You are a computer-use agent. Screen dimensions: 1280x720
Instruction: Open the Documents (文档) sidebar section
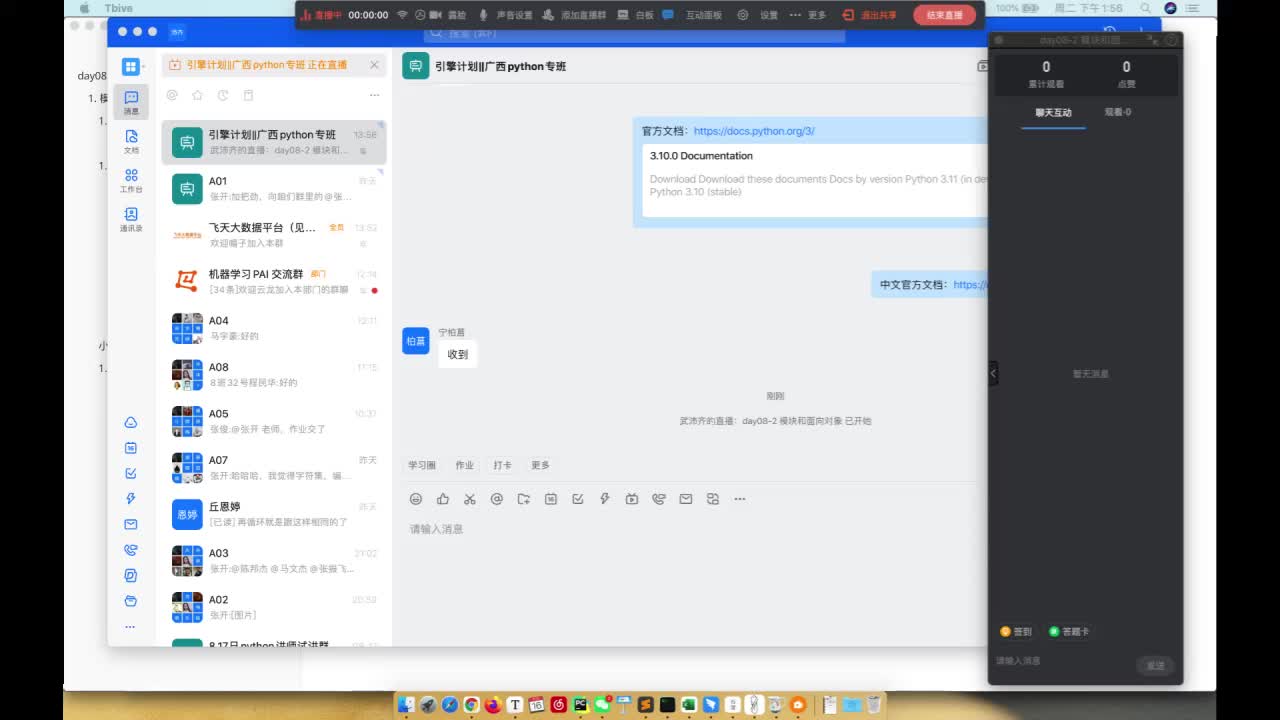[131, 140]
